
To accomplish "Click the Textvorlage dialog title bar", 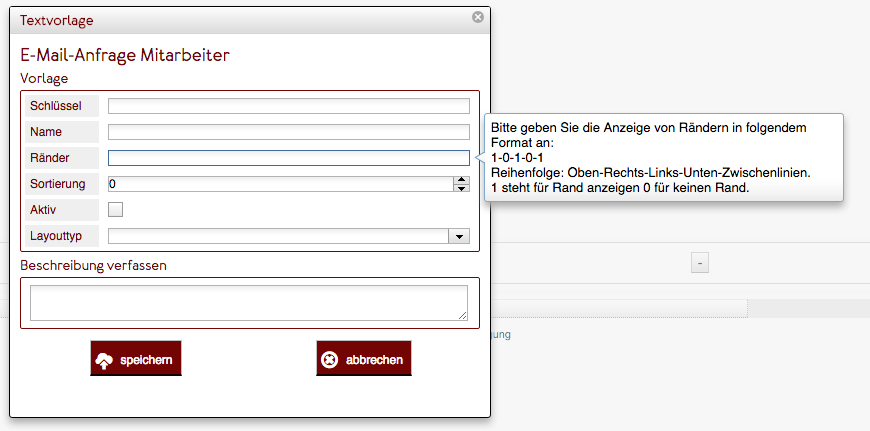I will pyautogui.click(x=250, y=21).
